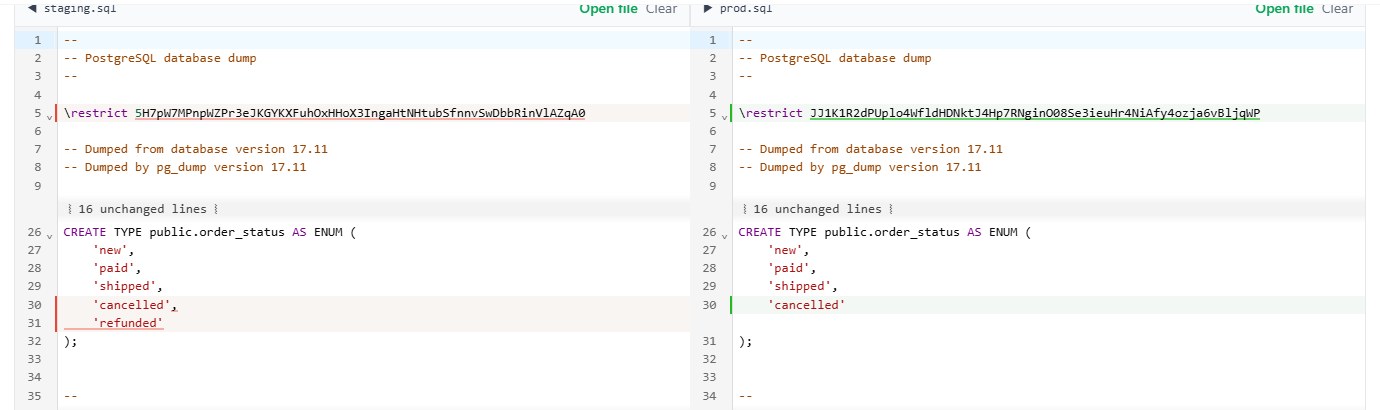The width and height of the screenshot is (1380, 410).
Task: Expand 16 unchanged lines in the staging.sql pane
Action: click(142, 209)
